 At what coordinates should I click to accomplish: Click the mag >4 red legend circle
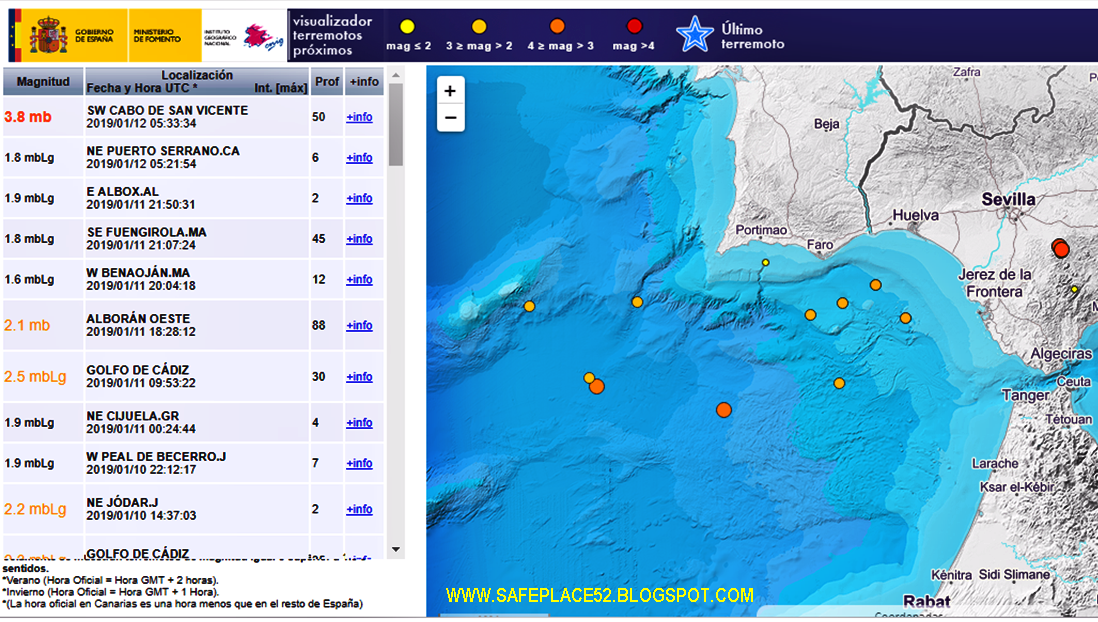coord(634,27)
